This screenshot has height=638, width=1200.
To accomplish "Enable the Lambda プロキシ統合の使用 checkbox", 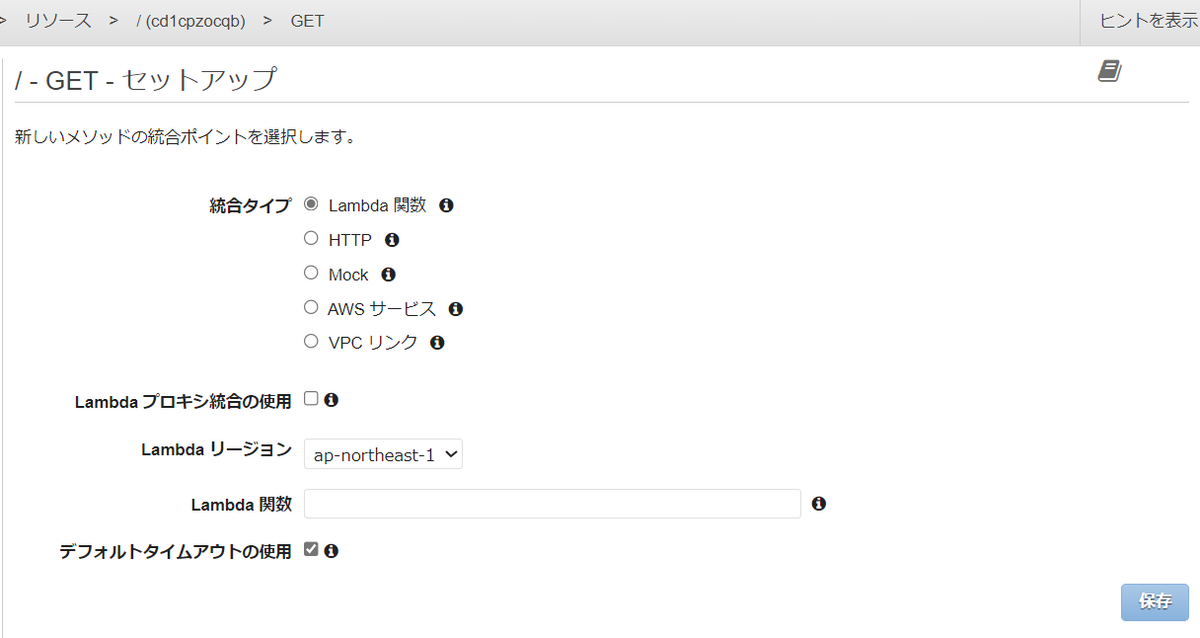I will pyautogui.click(x=311, y=397).
